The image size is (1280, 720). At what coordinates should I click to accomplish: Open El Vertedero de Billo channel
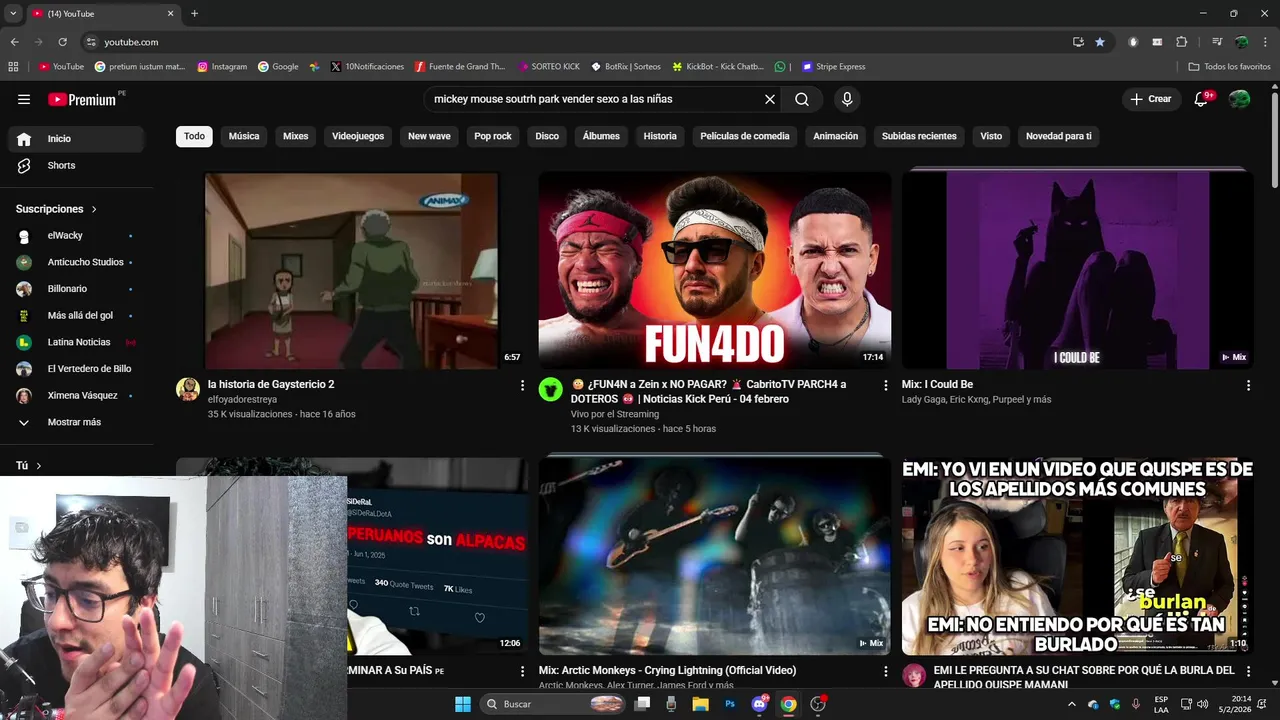coord(76,369)
